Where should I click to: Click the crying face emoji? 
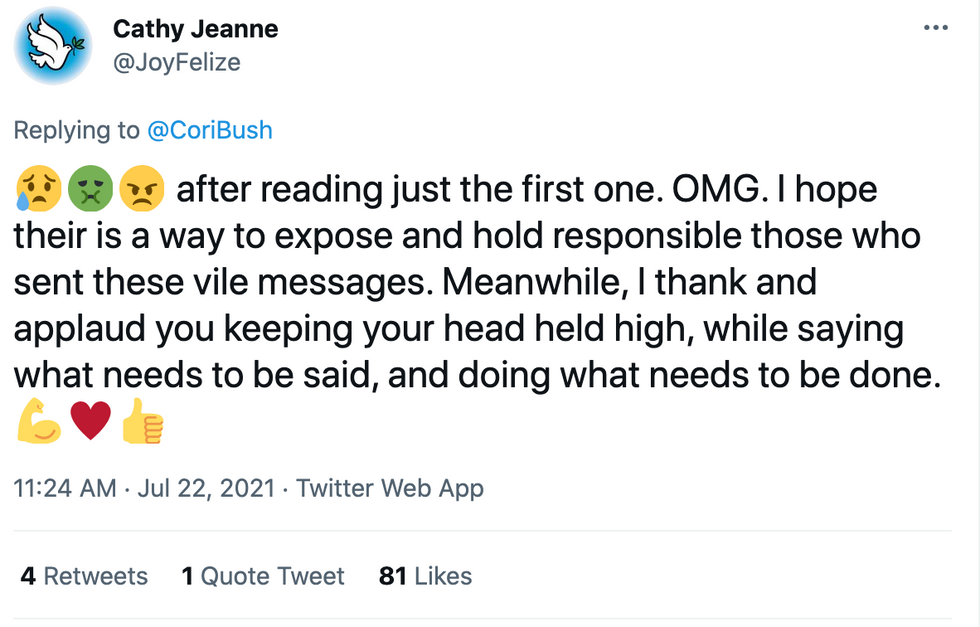pyautogui.click(x=37, y=190)
